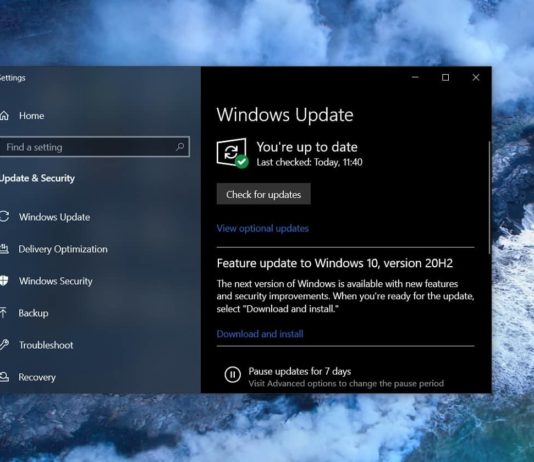Click "Visit Advanced options to change the pause period"
534x462 pixels.
click(x=346, y=383)
